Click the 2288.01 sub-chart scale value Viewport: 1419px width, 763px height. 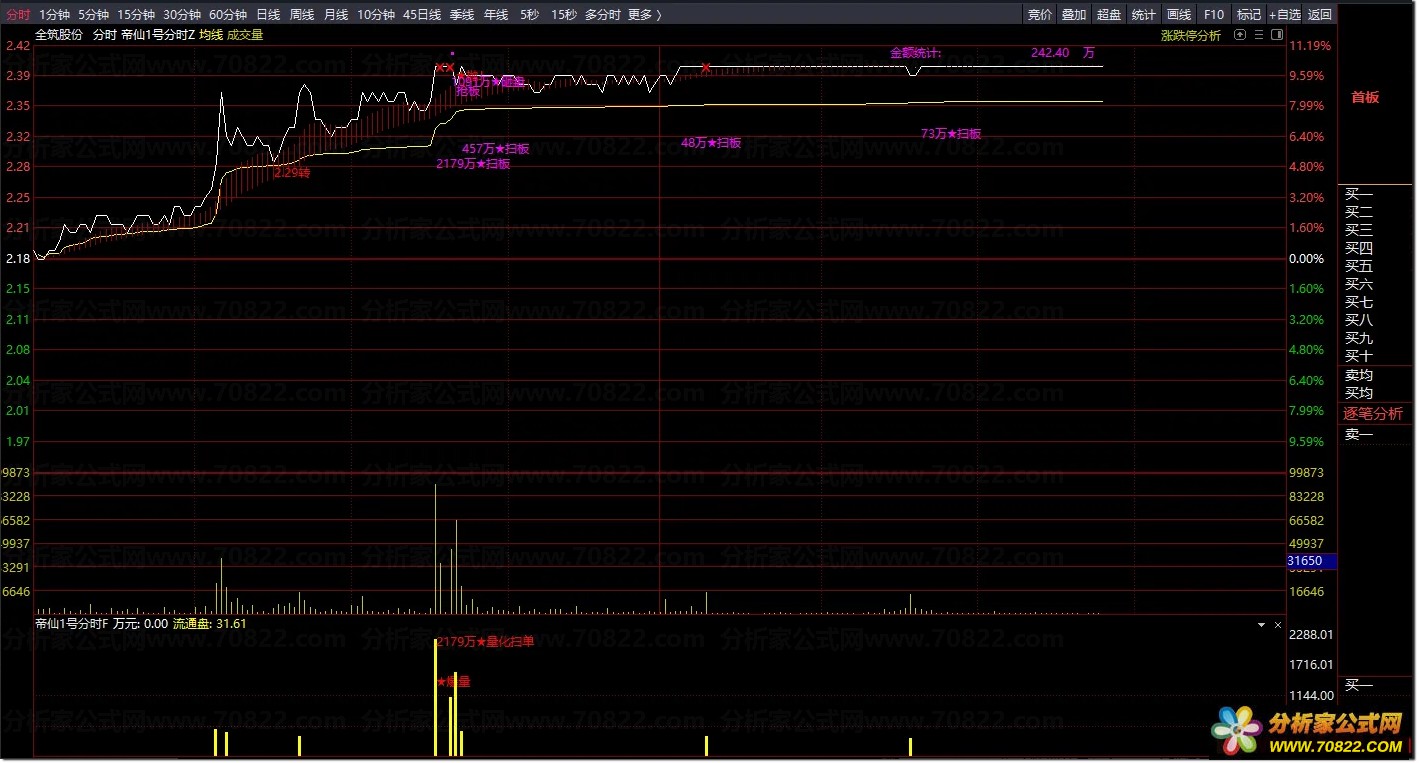[1311, 634]
